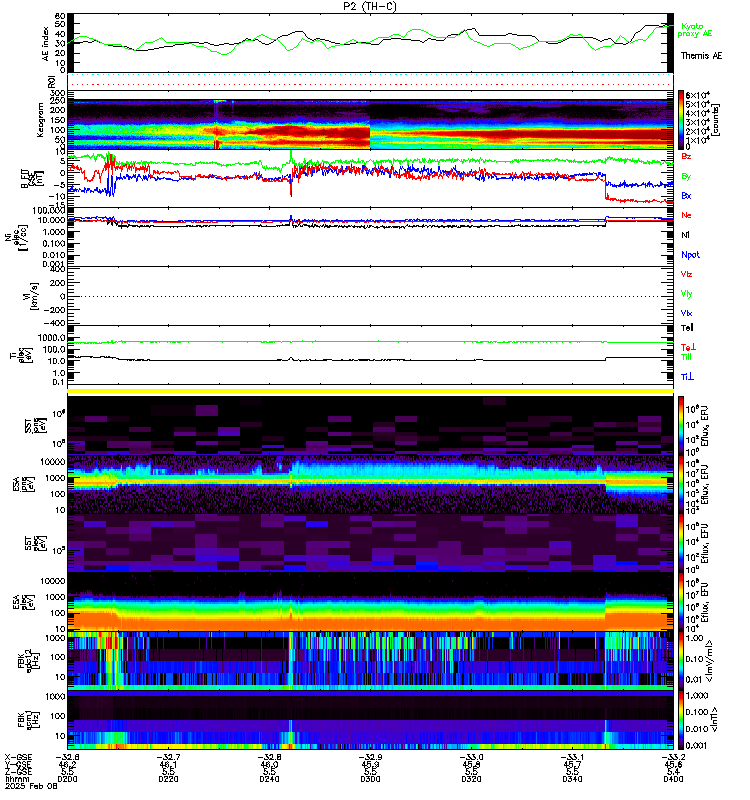This screenshot has width=750, height=800.
Task: Click the red "Ne" density legend label
Action: click(686, 215)
